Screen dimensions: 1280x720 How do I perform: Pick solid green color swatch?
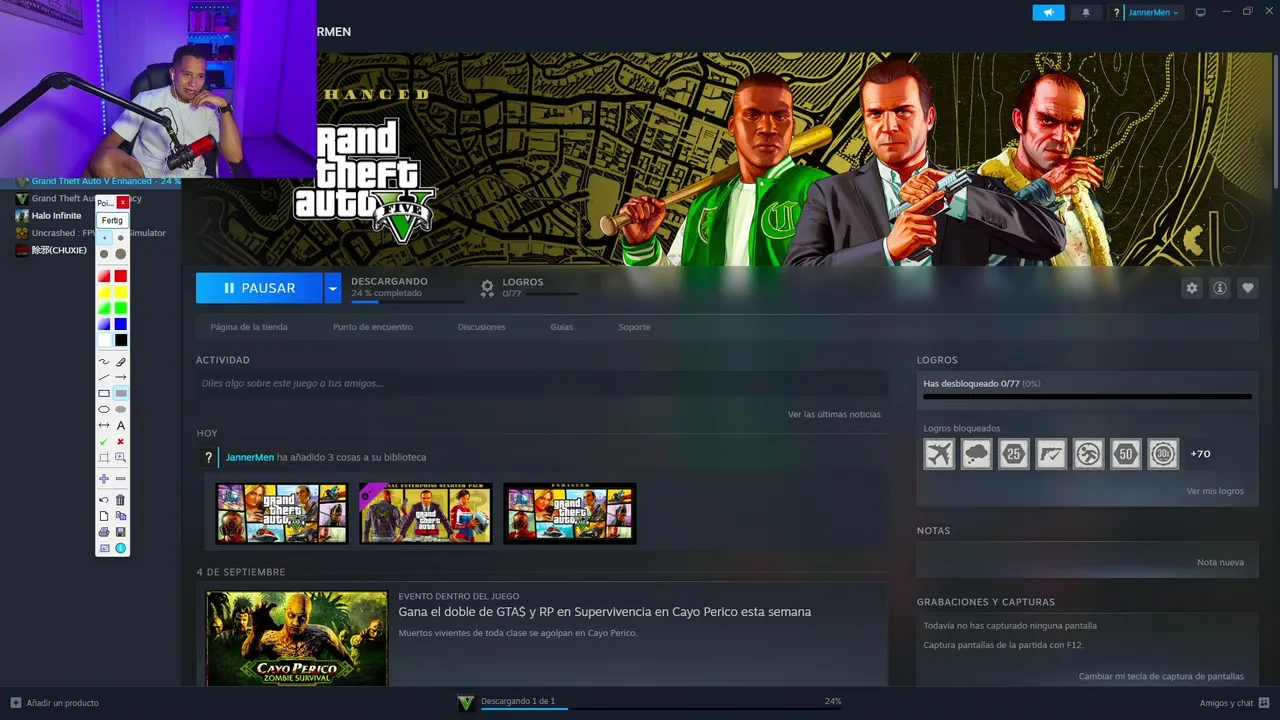coord(121,308)
